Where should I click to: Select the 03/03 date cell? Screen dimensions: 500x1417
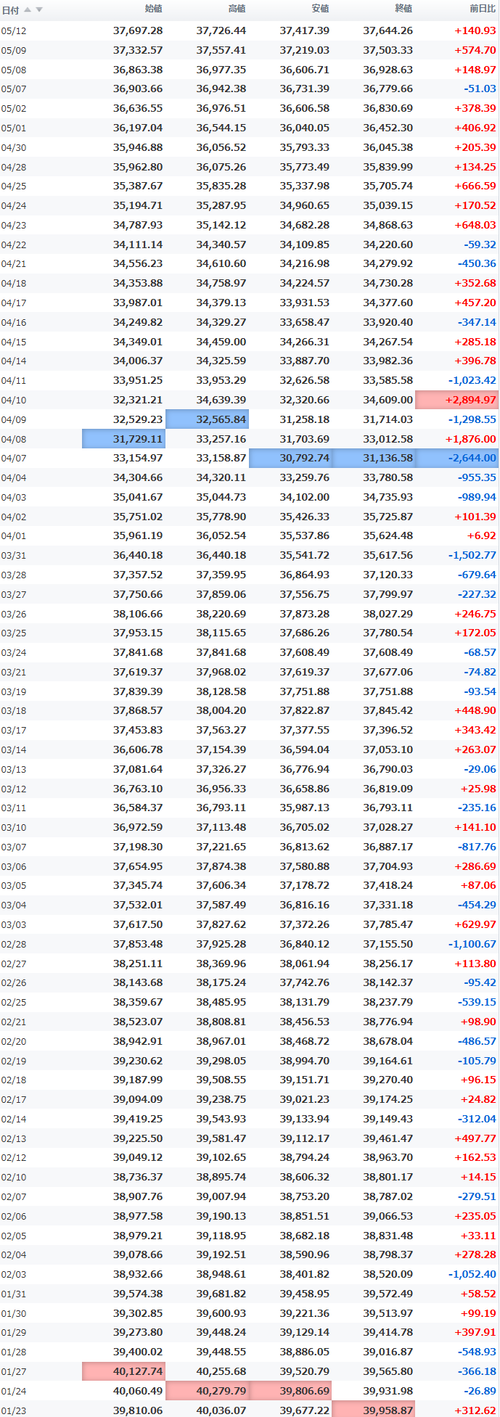pos(14,923)
